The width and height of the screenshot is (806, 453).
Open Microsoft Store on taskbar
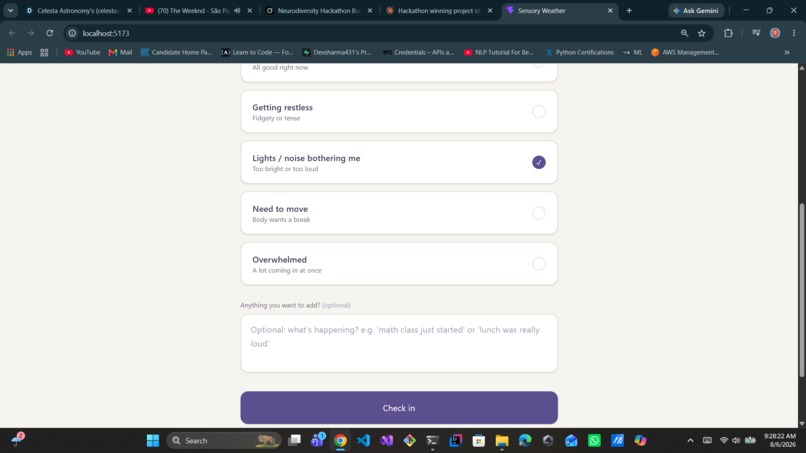[x=479, y=441]
